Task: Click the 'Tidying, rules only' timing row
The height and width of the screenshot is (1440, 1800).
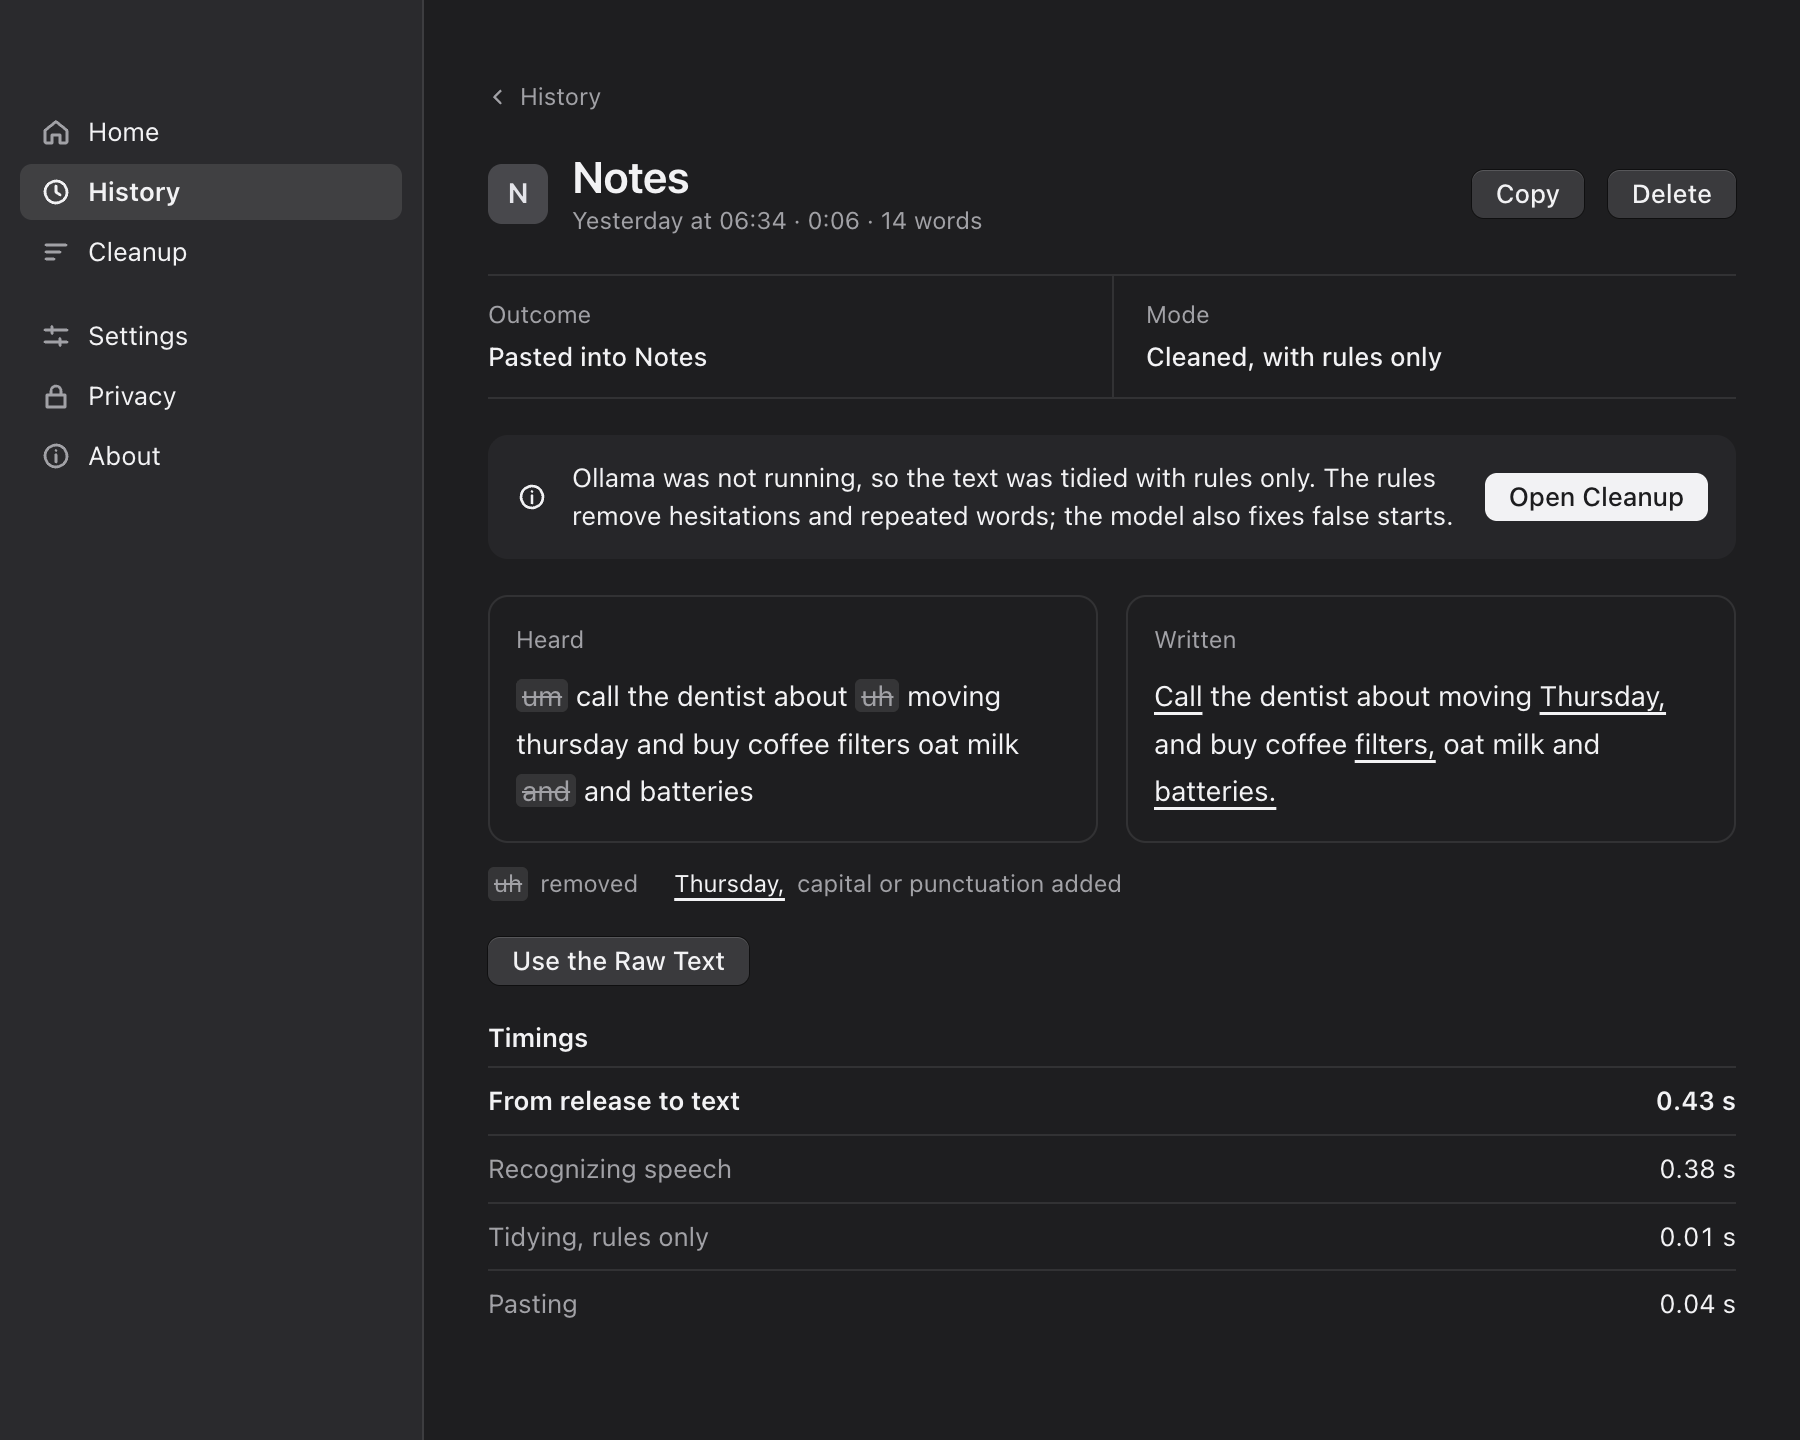Action: (1112, 1237)
